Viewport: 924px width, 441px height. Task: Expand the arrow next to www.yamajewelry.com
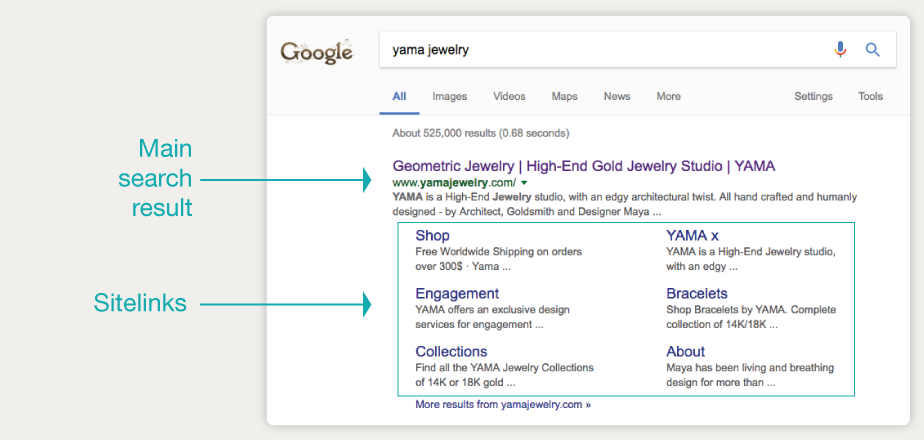524,183
